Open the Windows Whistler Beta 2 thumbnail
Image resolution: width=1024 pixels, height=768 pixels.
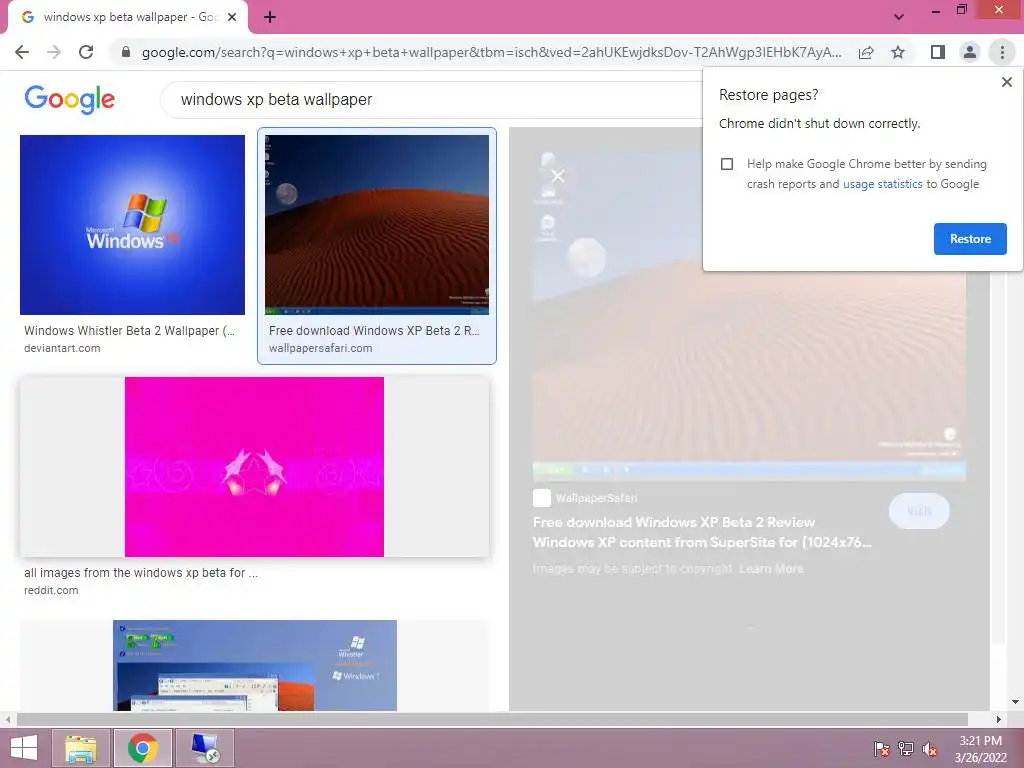click(133, 225)
